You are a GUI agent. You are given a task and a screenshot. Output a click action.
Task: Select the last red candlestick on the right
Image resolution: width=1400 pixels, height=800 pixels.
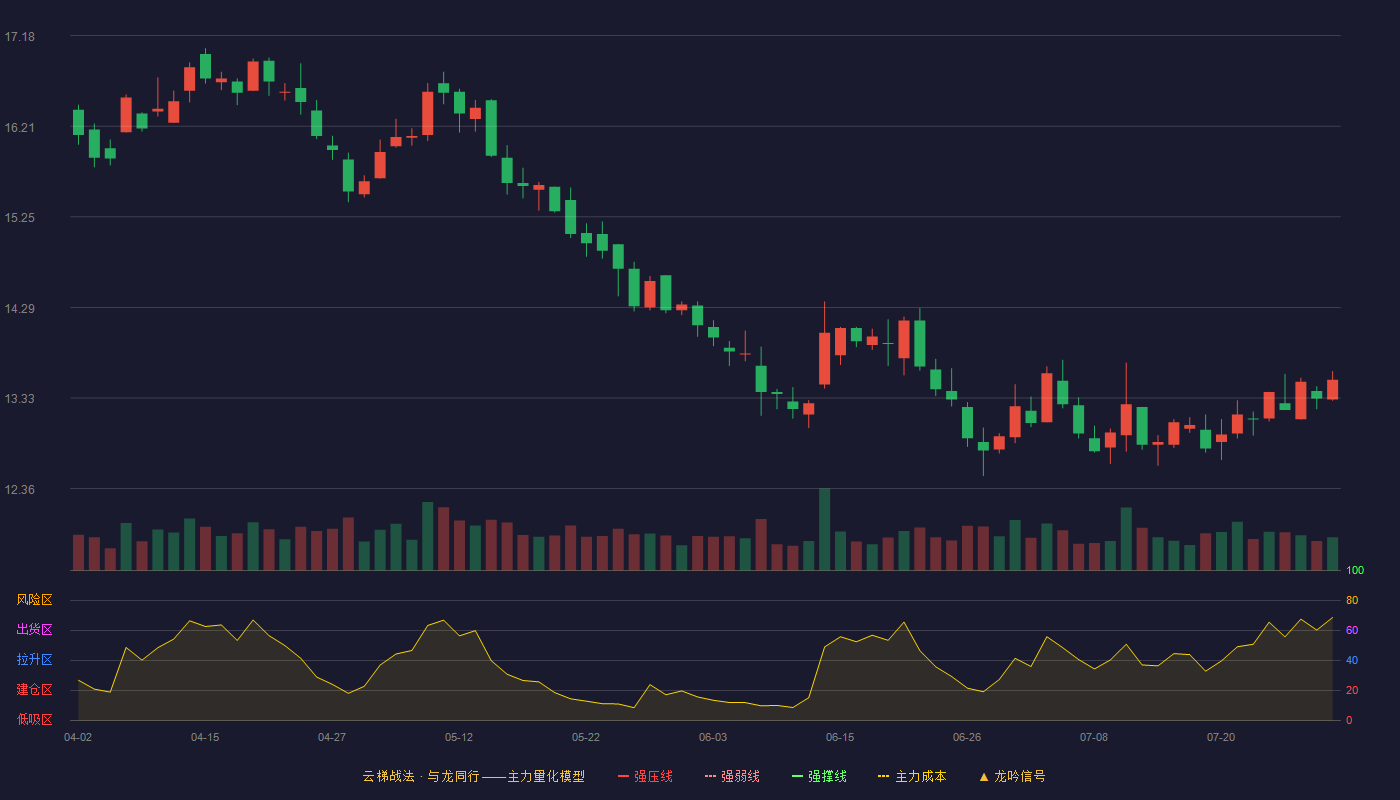1332,389
